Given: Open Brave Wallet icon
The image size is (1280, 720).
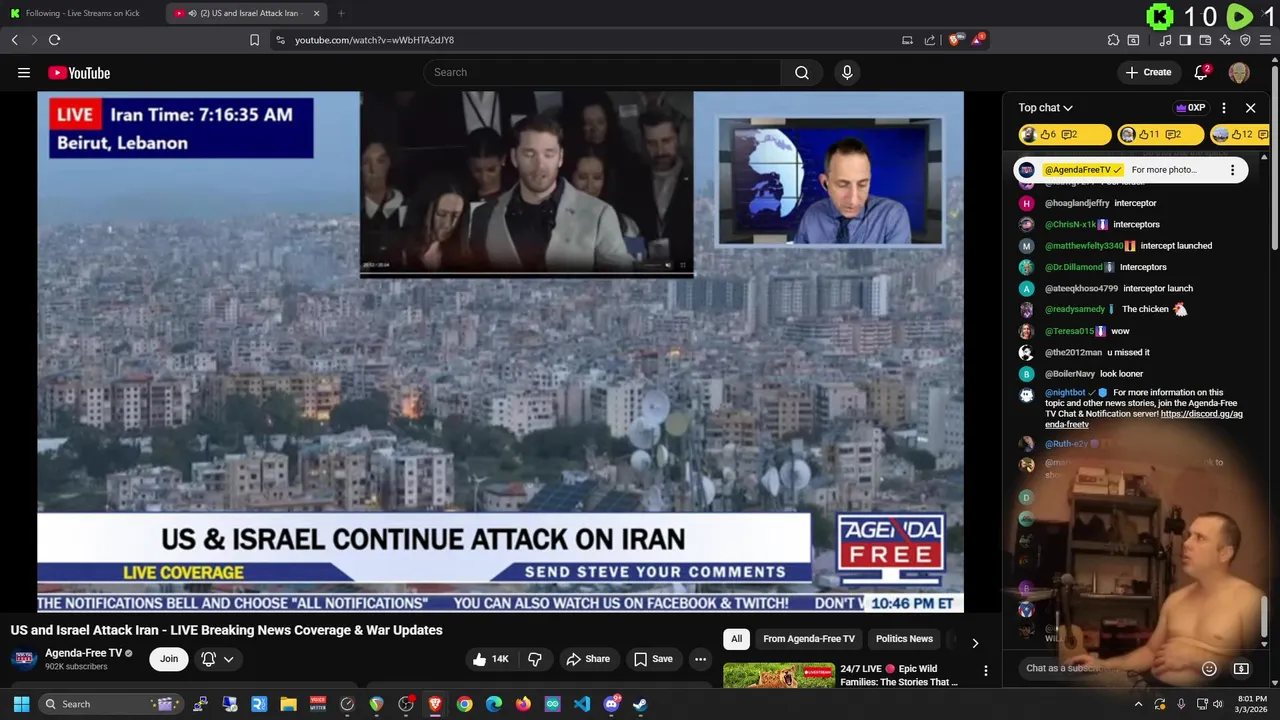Looking at the screenshot, I should click(1205, 40).
